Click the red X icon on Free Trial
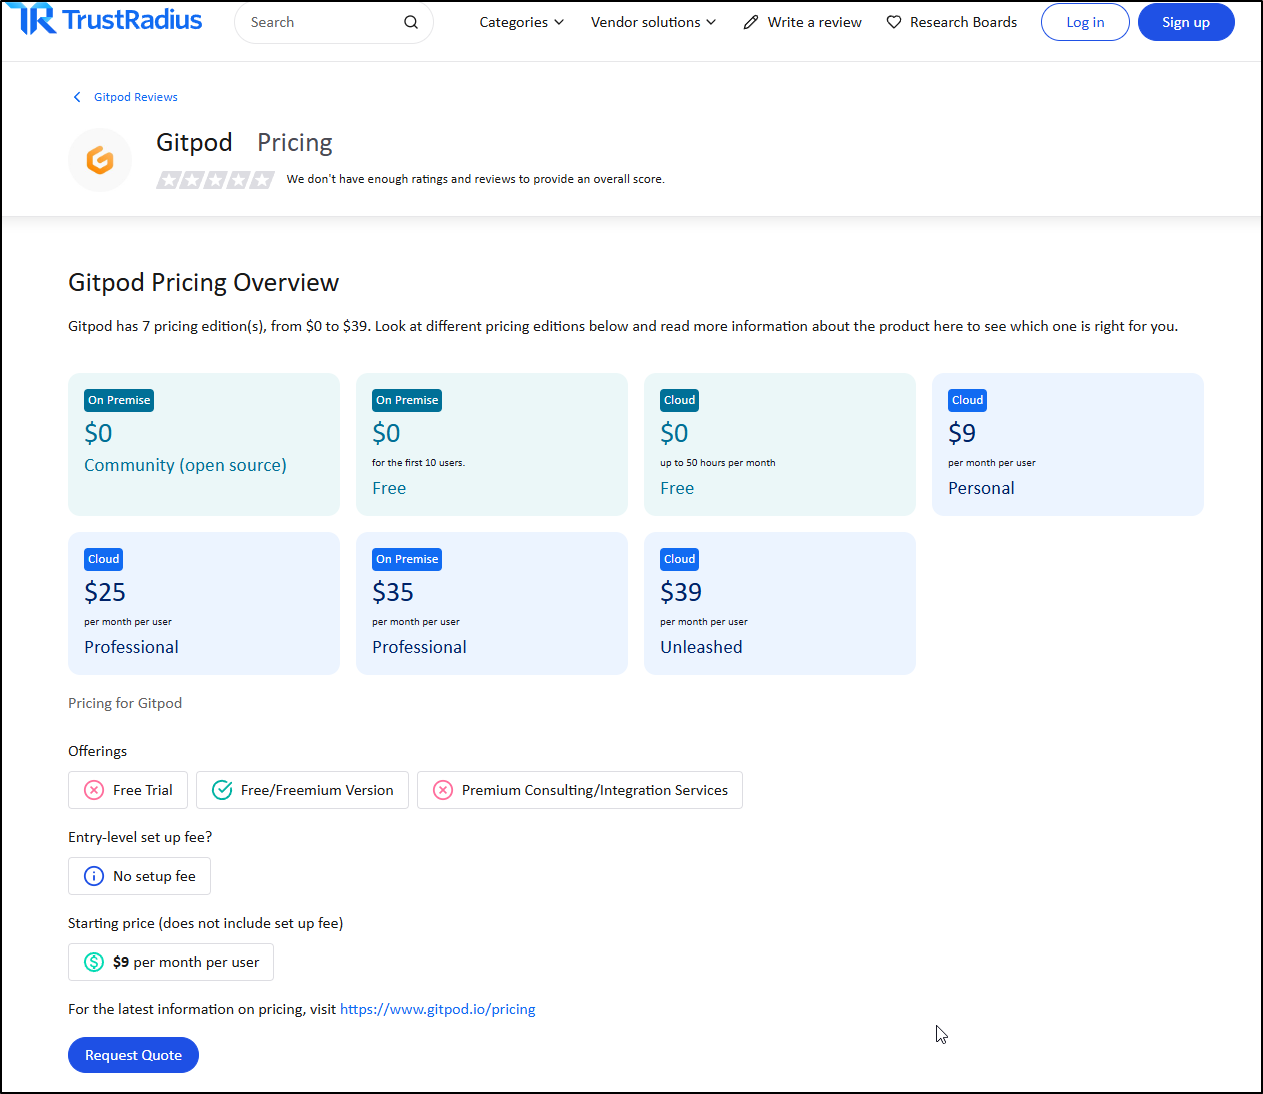The height and width of the screenshot is (1094, 1263). (94, 790)
